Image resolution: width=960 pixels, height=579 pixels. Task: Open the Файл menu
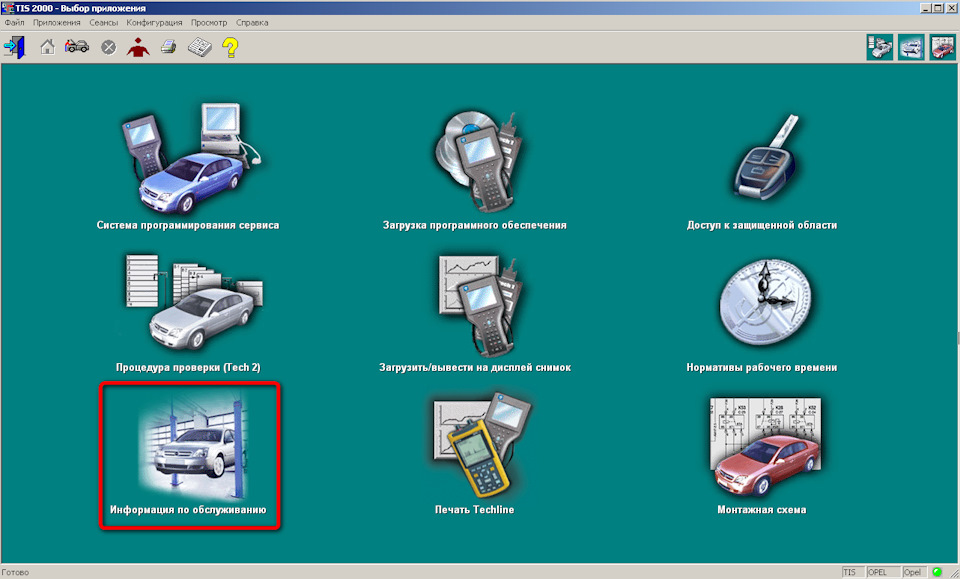[x=15, y=23]
